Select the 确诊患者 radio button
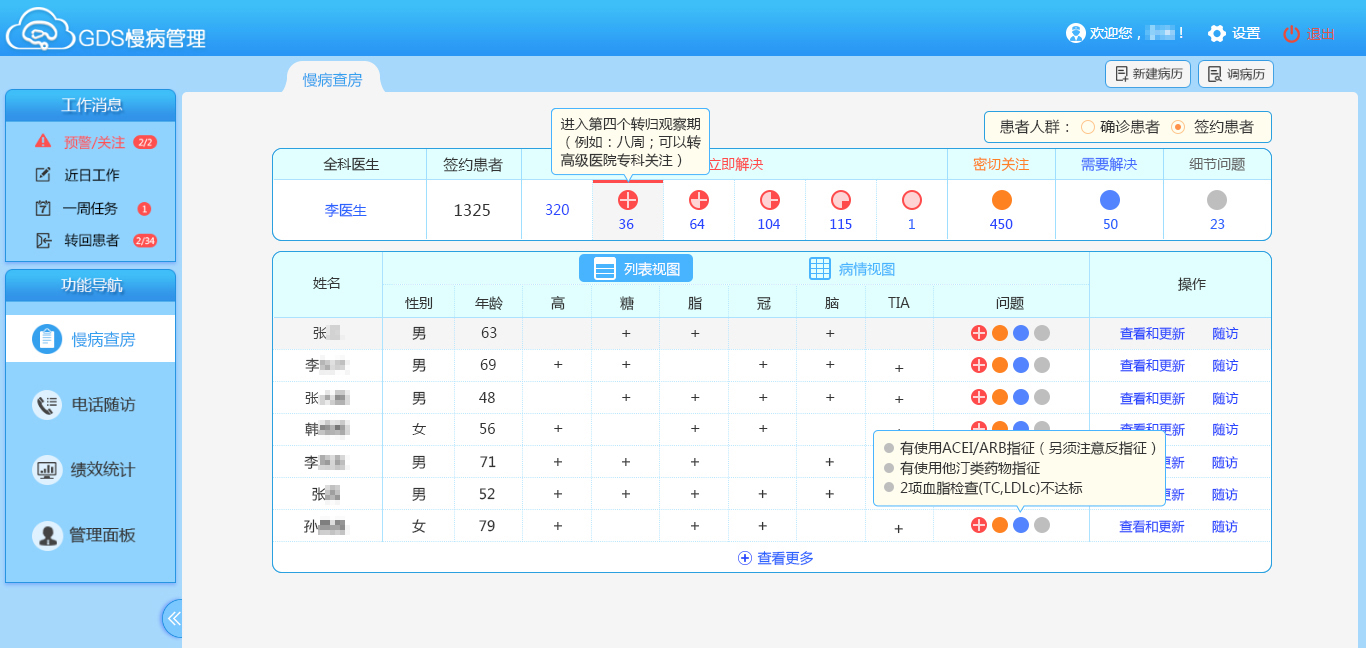Image resolution: width=1366 pixels, height=648 pixels. (x=1088, y=127)
